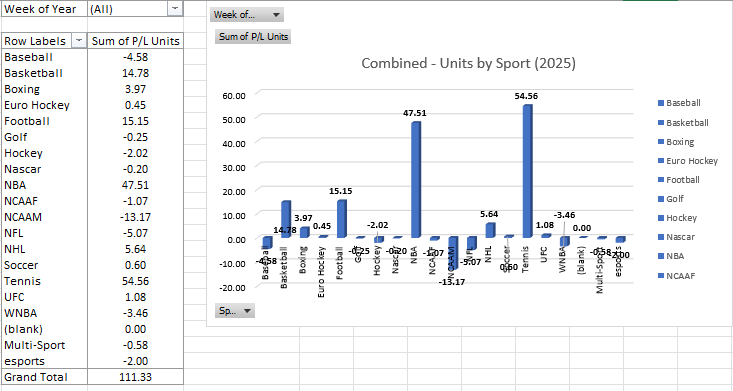The width and height of the screenshot is (733, 391).
Task: Select the Golf row label cell
Action: [x=44, y=137]
